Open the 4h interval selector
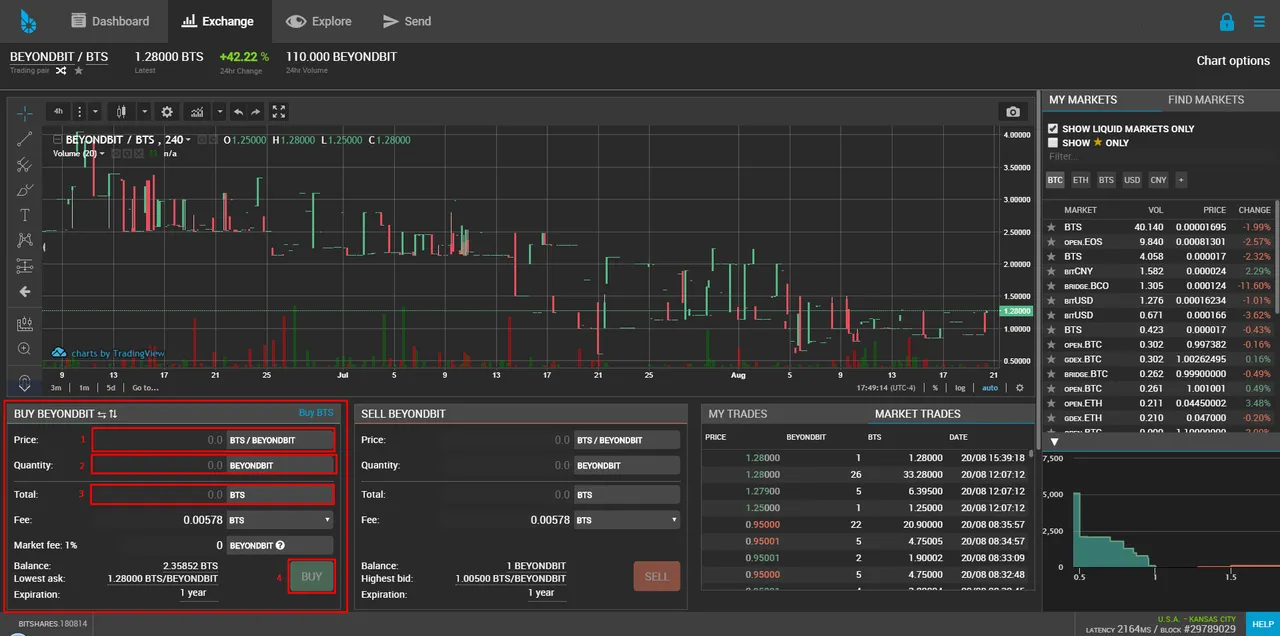Viewport: 1280px width, 636px height. click(59, 112)
